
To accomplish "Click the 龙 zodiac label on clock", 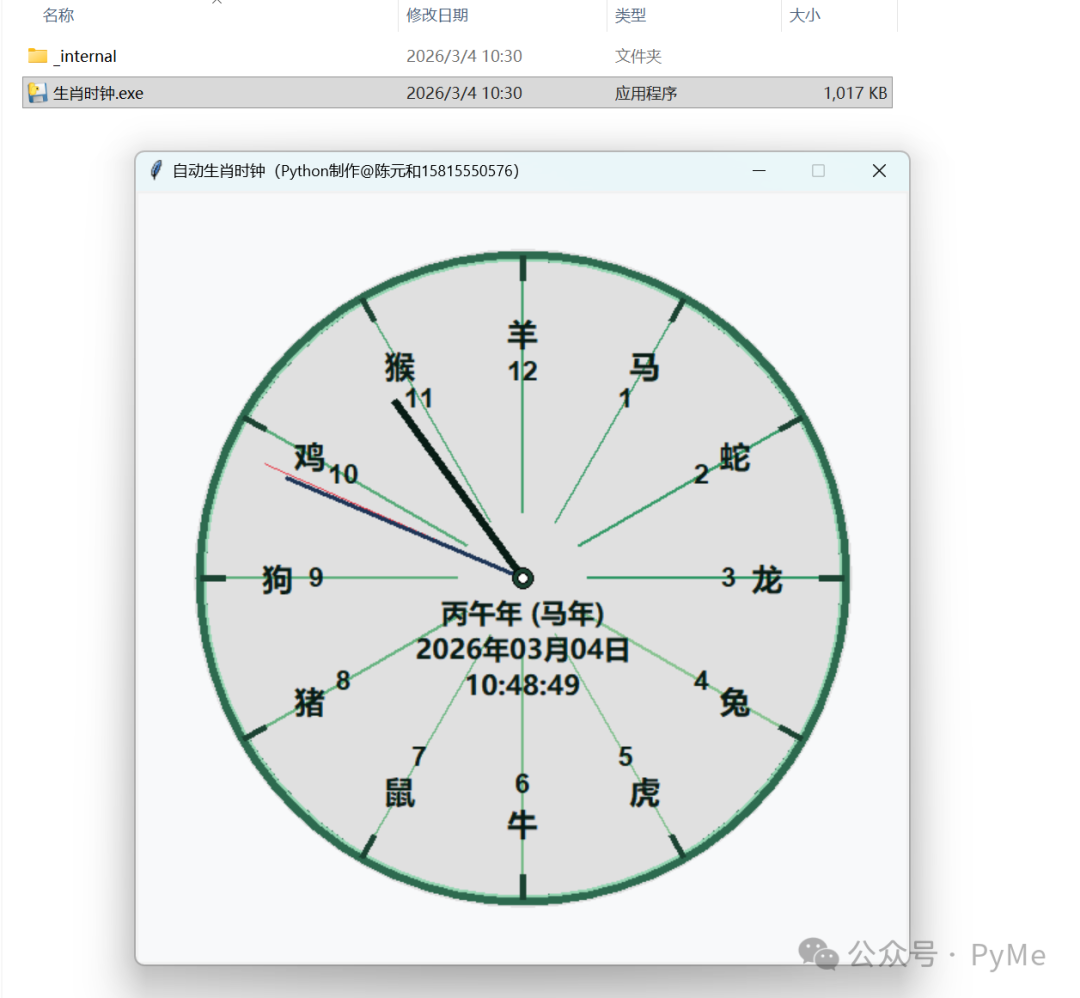I will click(767, 579).
